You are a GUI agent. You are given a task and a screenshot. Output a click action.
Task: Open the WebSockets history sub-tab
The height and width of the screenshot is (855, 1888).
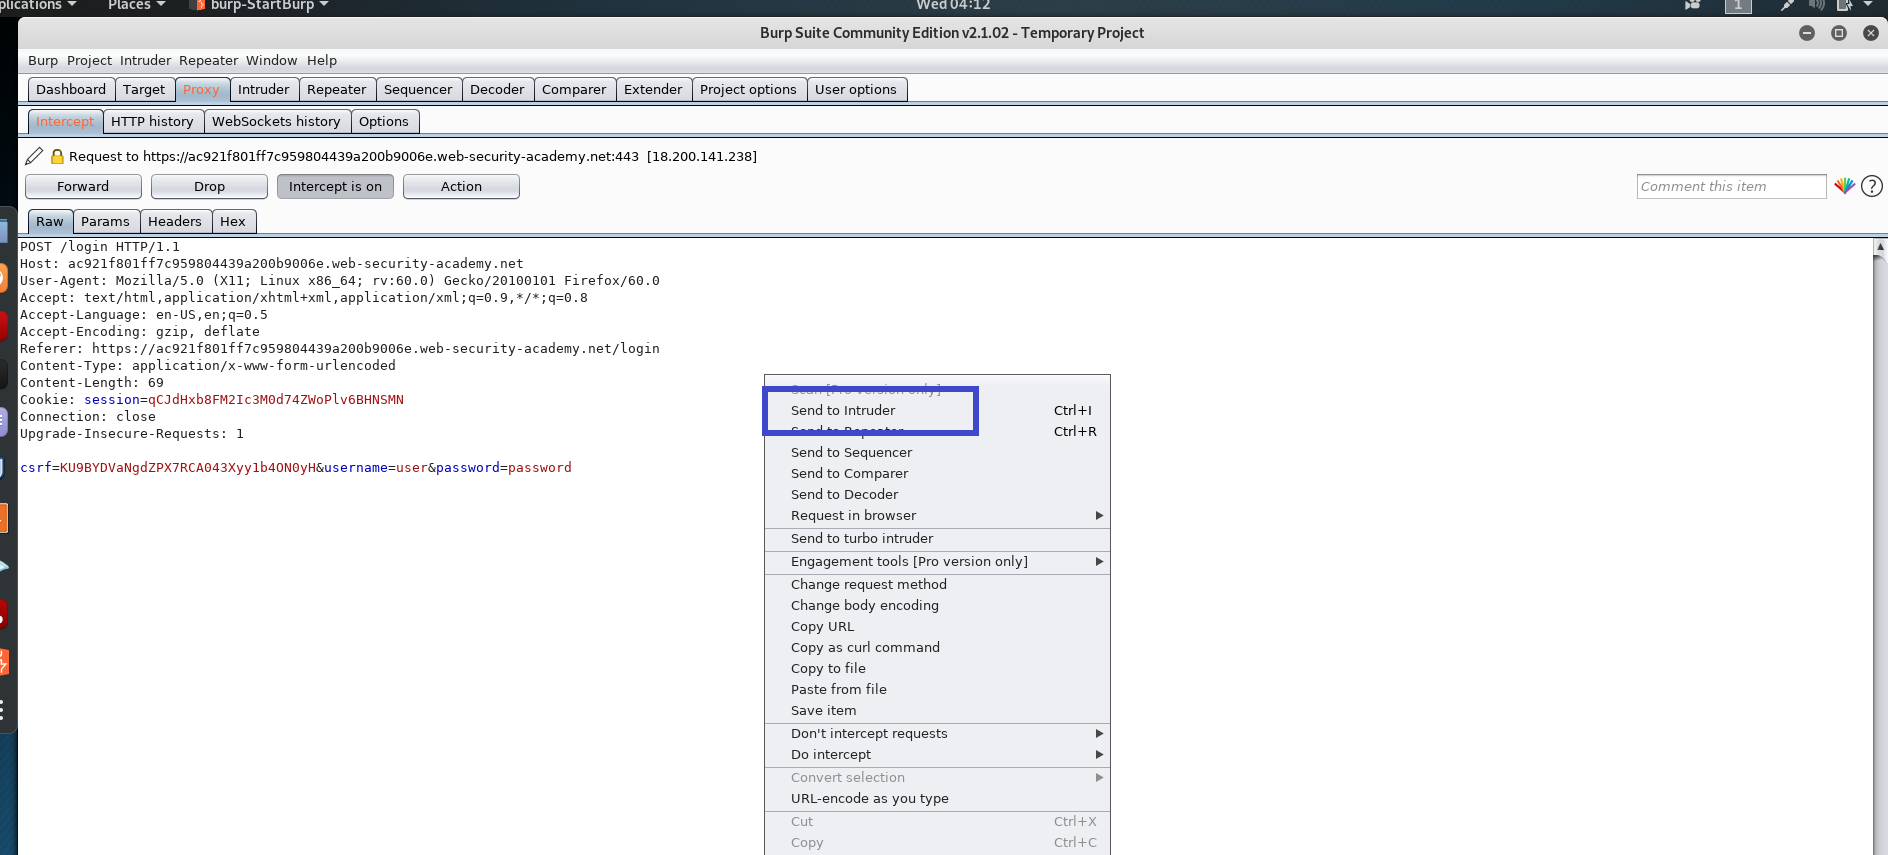point(276,122)
